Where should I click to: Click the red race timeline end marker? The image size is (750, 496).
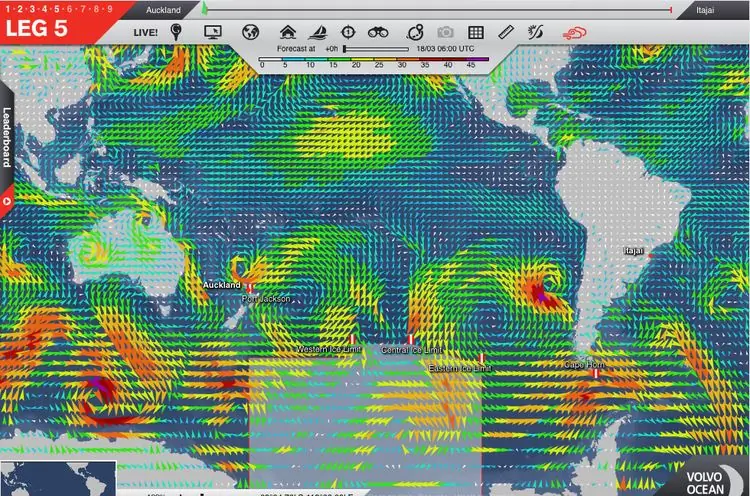point(671,10)
